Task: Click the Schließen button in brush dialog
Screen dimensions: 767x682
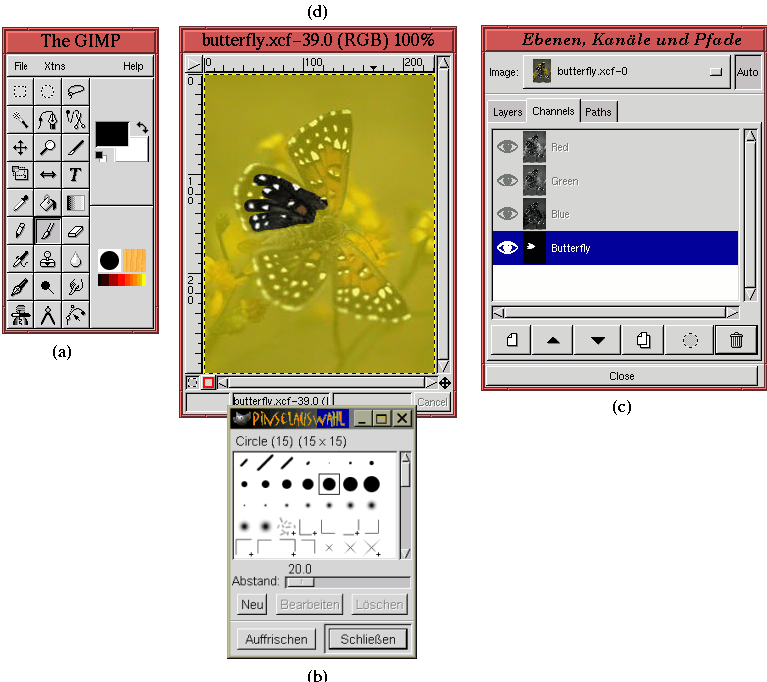Action: (367, 639)
